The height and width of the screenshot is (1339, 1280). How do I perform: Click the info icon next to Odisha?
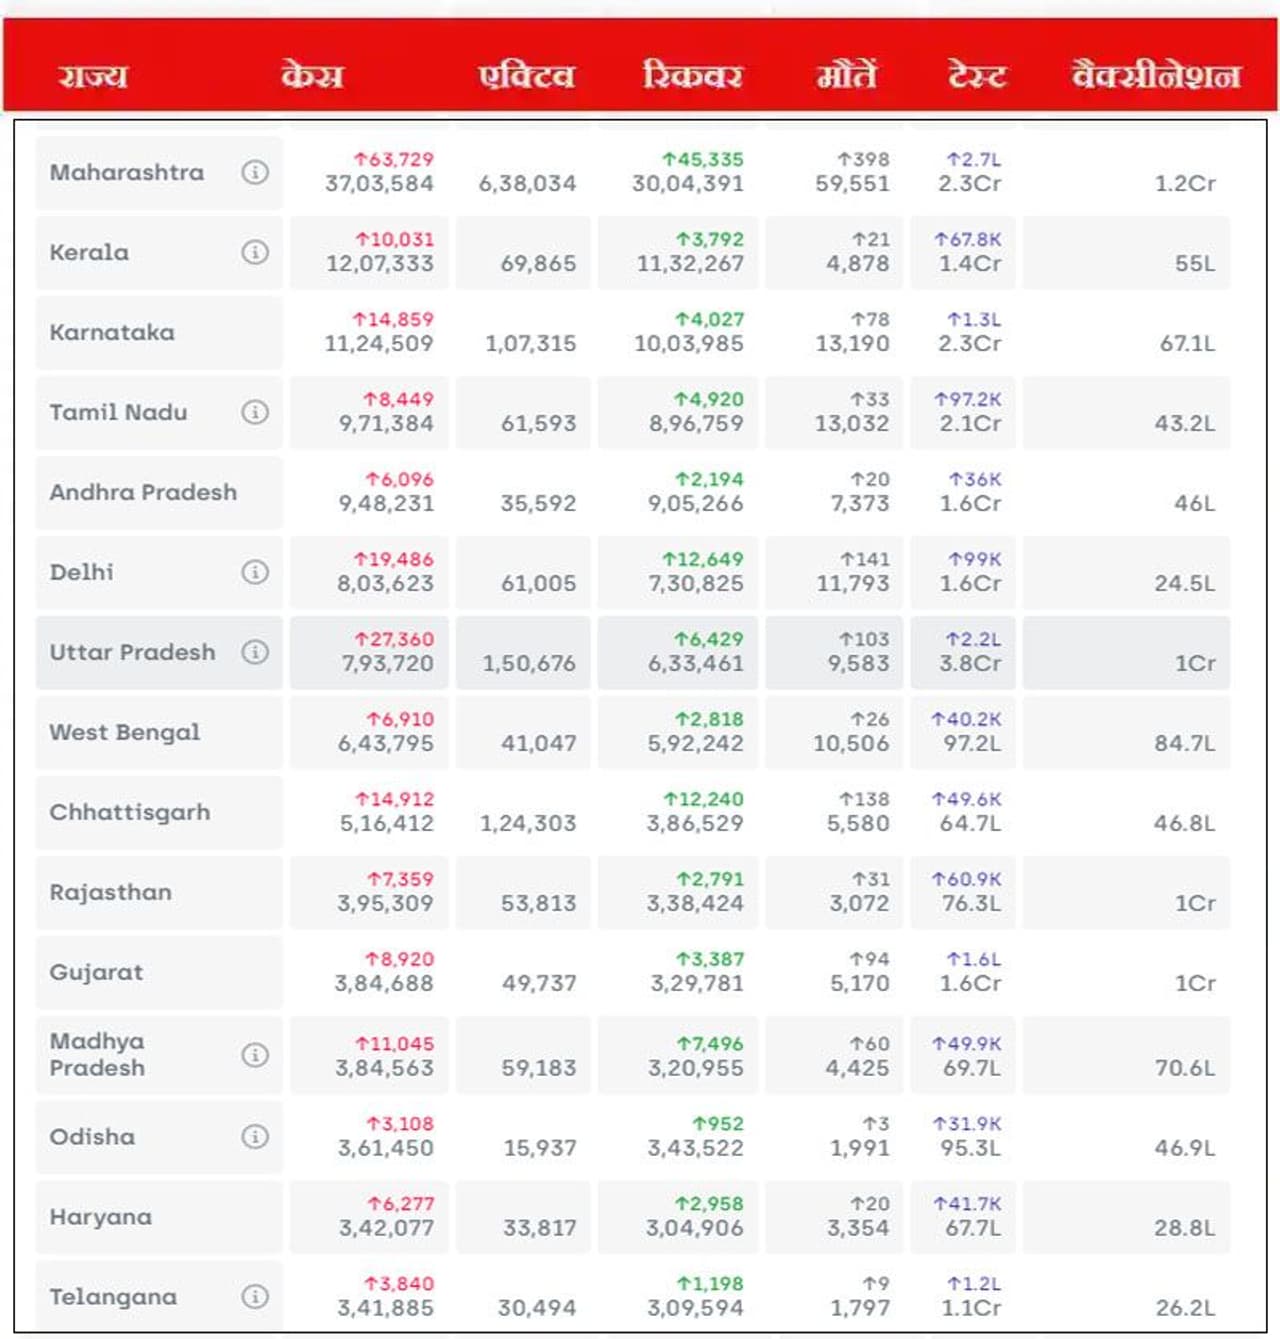click(x=255, y=1137)
